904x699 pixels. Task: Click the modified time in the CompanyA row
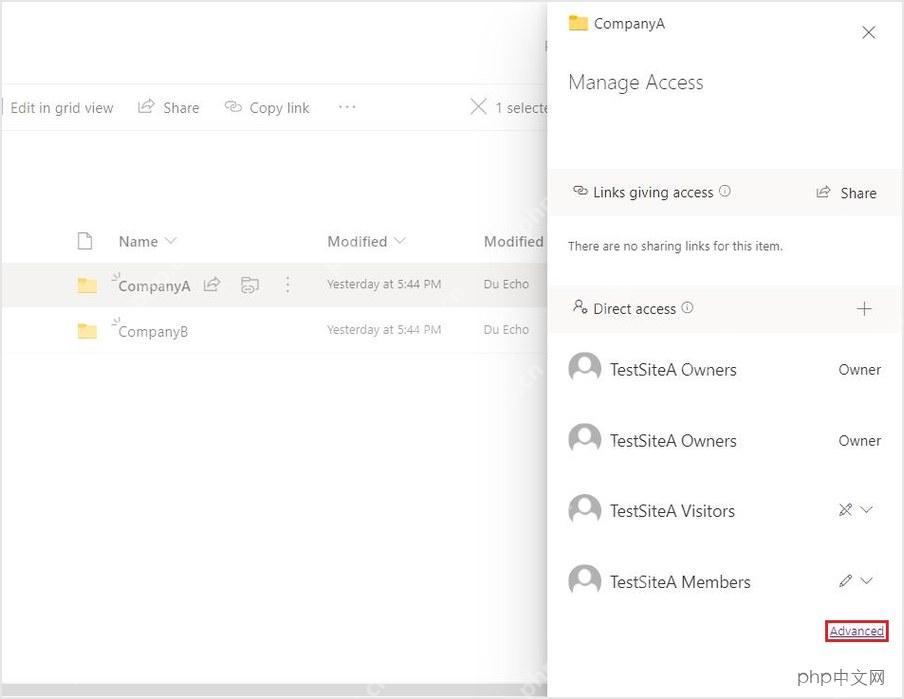point(384,284)
